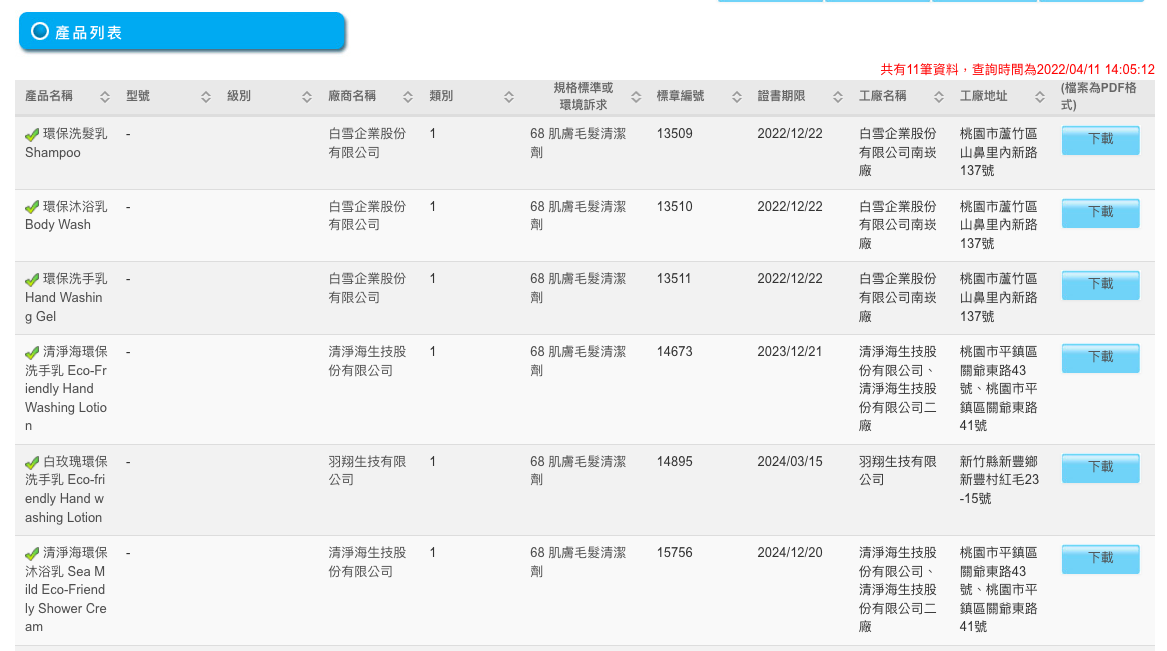This screenshot has height=651, width=1167.
Task: Select certificate number 13510
Action: 674,207
